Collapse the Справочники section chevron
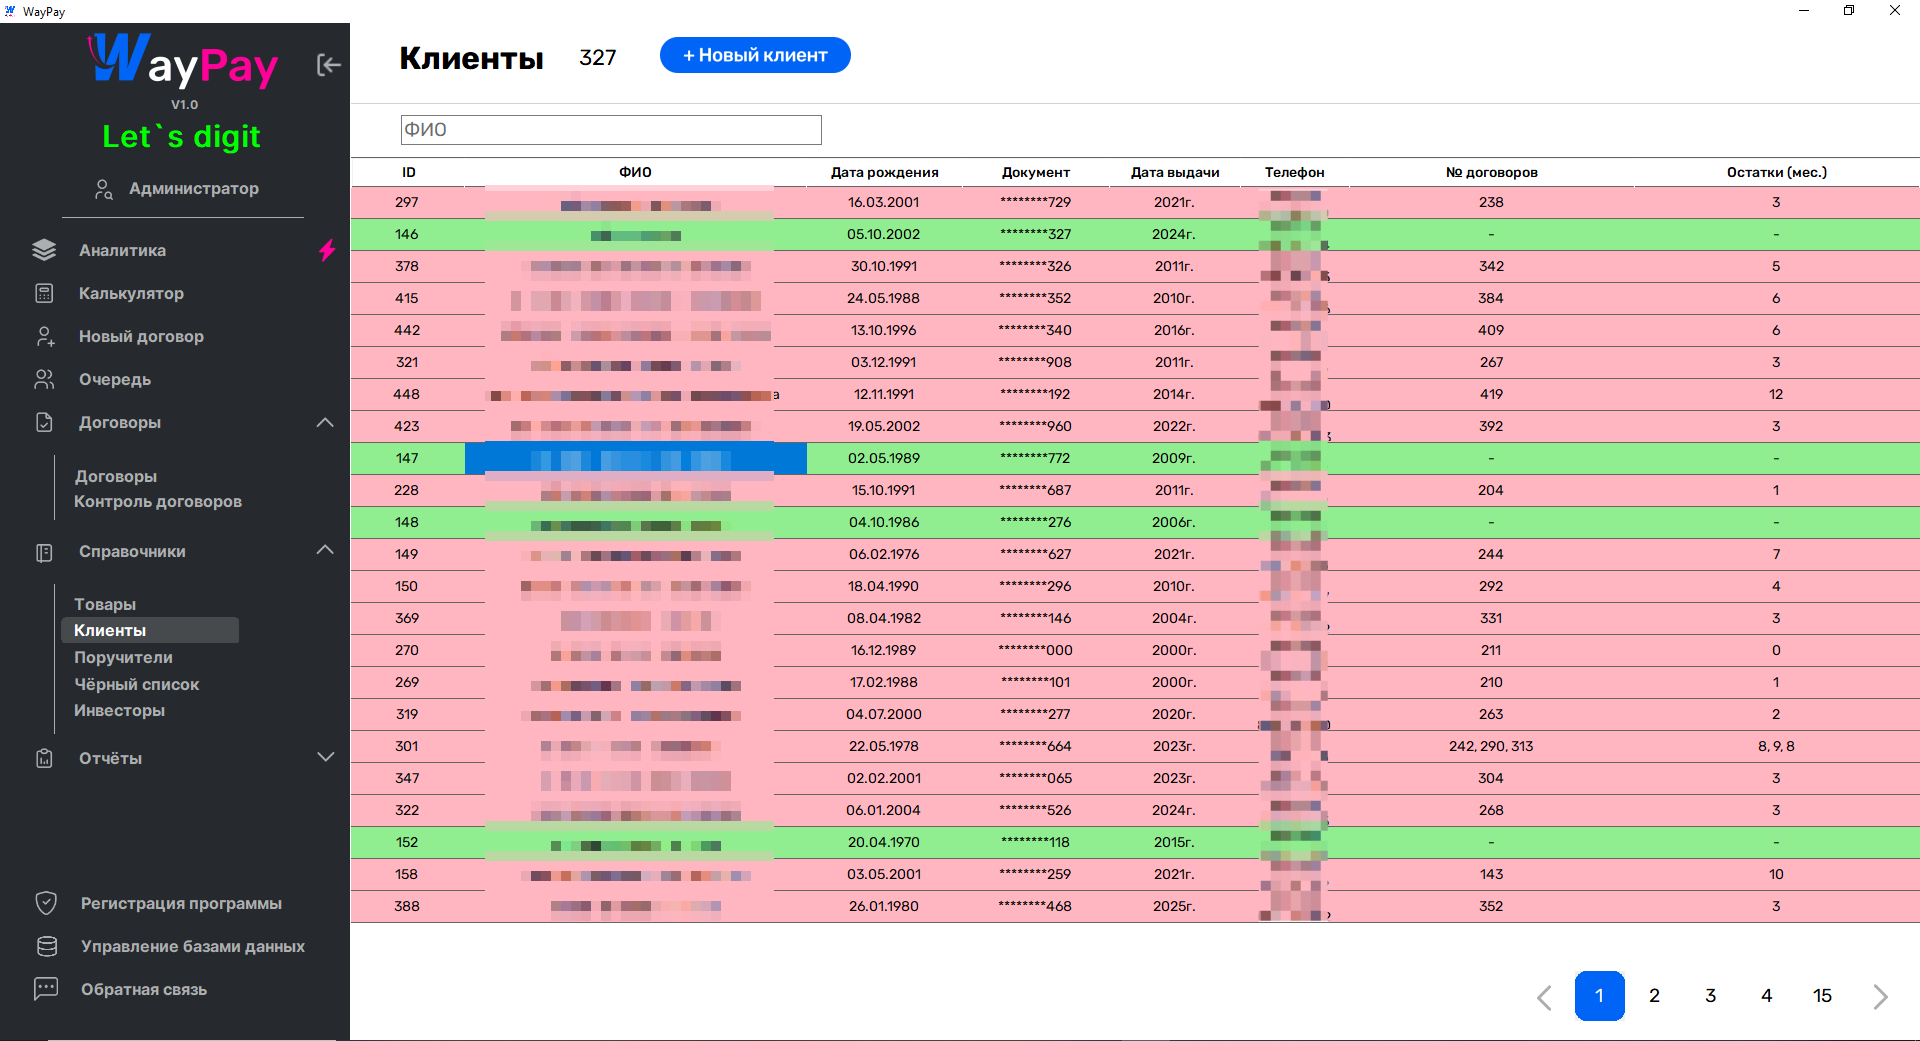This screenshot has width=1920, height=1041. coord(325,550)
